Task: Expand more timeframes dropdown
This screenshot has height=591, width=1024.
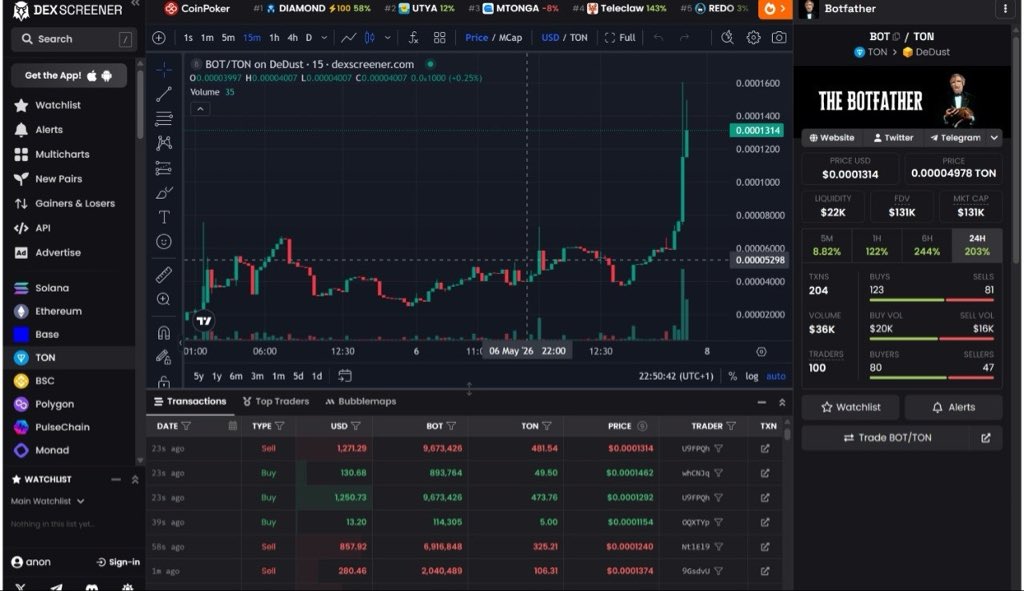Action: pos(324,38)
